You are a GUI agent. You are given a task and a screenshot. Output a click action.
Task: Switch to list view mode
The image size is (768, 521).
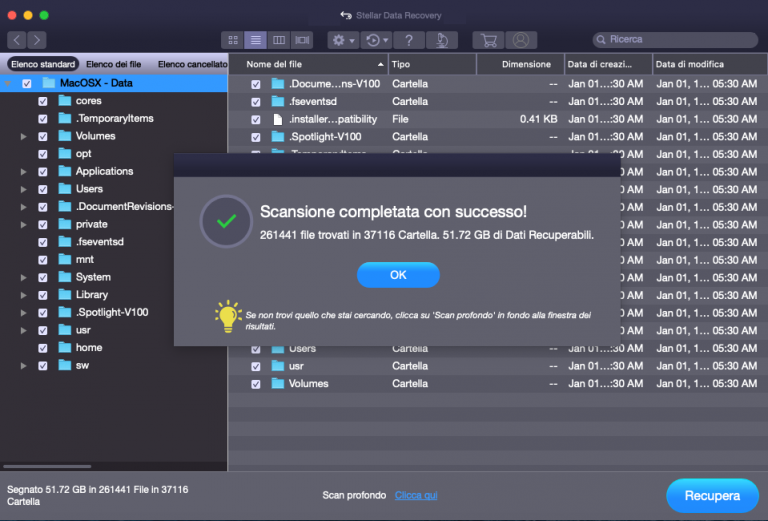[x=256, y=40]
